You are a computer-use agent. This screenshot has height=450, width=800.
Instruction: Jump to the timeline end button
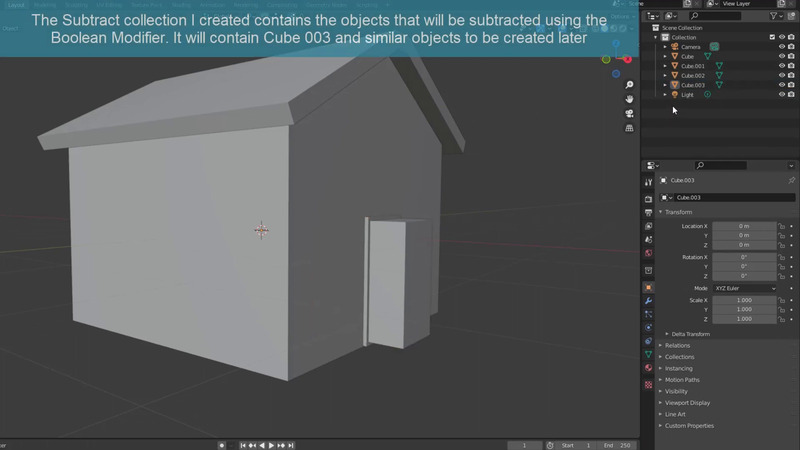pyautogui.click(x=293, y=445)
